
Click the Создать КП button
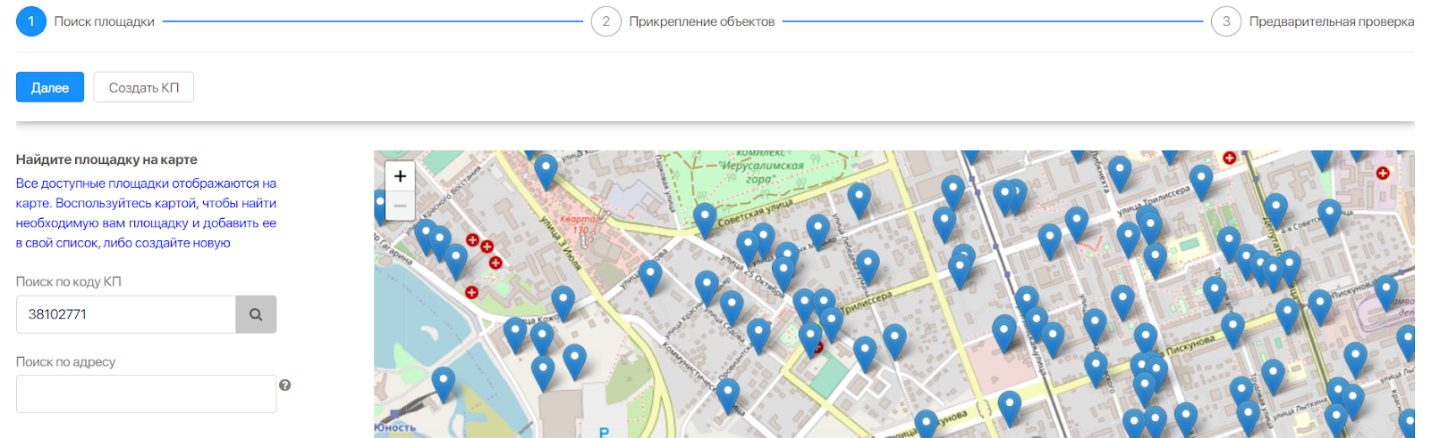(x=143, y=87)
